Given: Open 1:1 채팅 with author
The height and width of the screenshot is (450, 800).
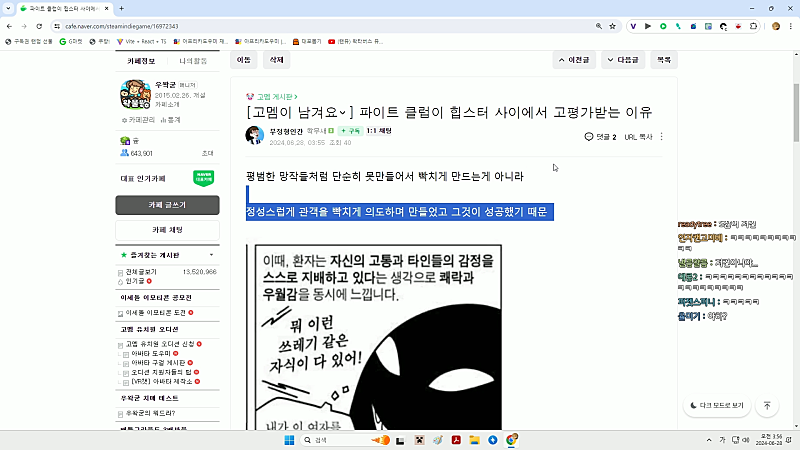Looking at the screenshot, I should 379,131.
